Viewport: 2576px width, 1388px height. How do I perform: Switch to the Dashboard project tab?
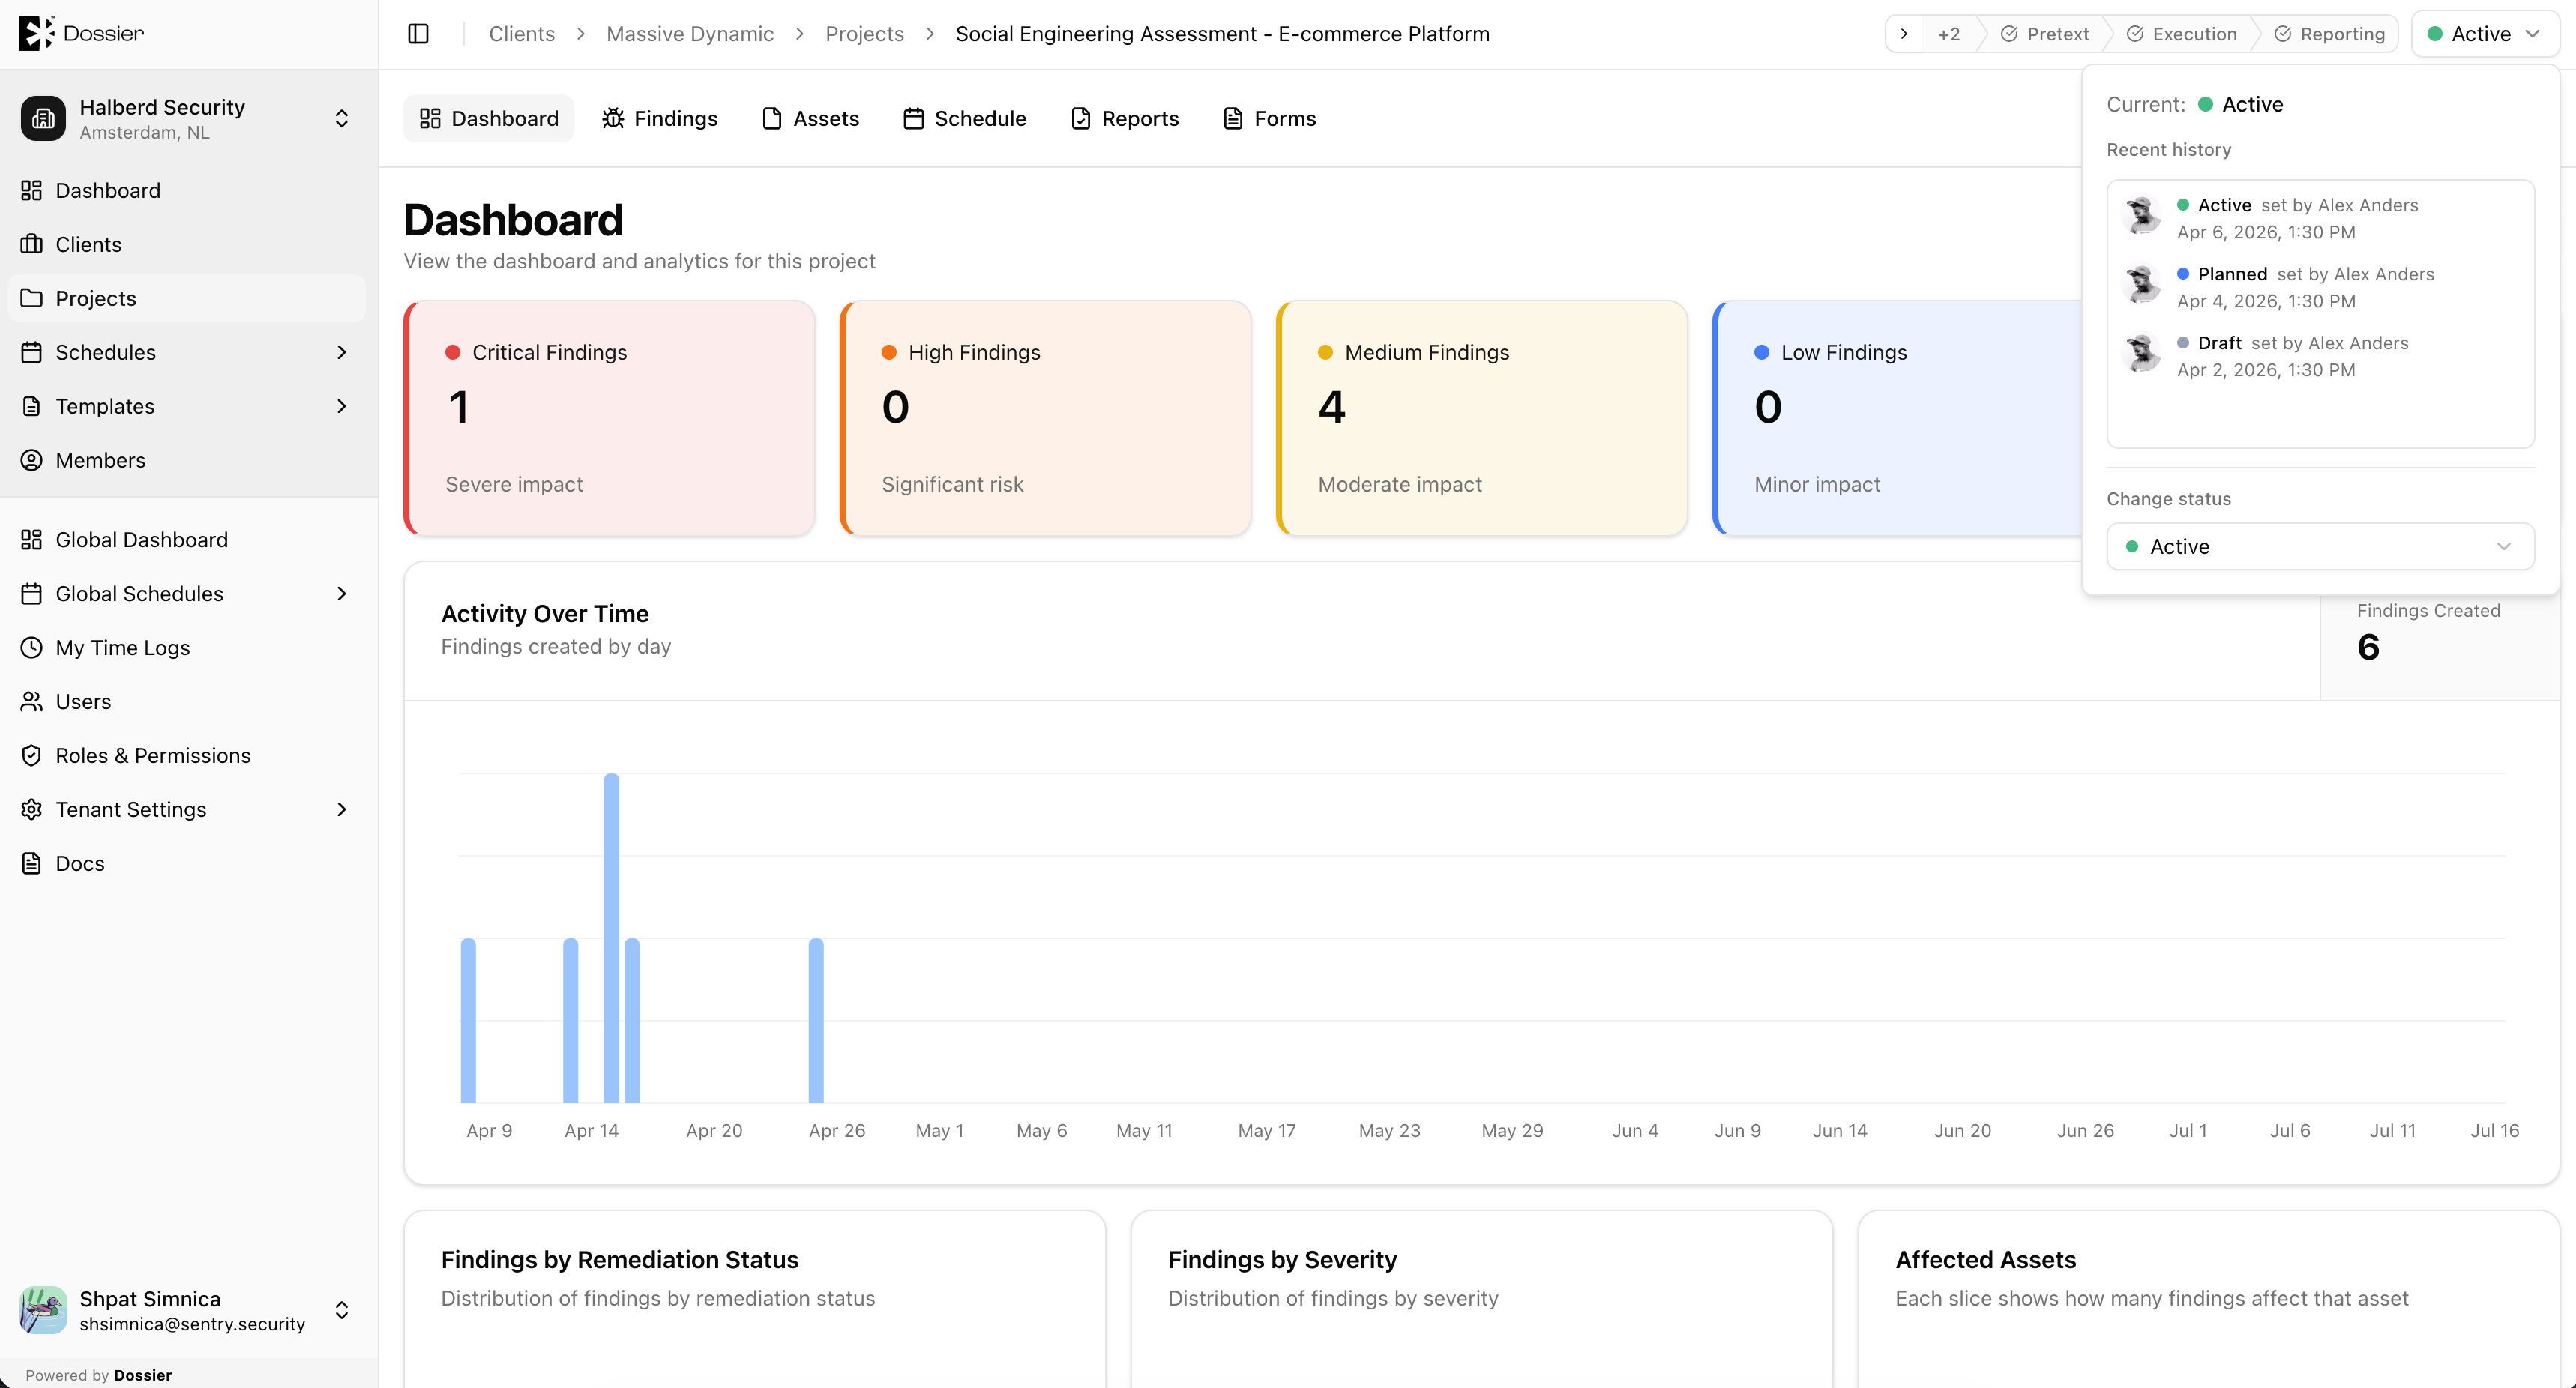pyautogui.click(x=489, y=118)
